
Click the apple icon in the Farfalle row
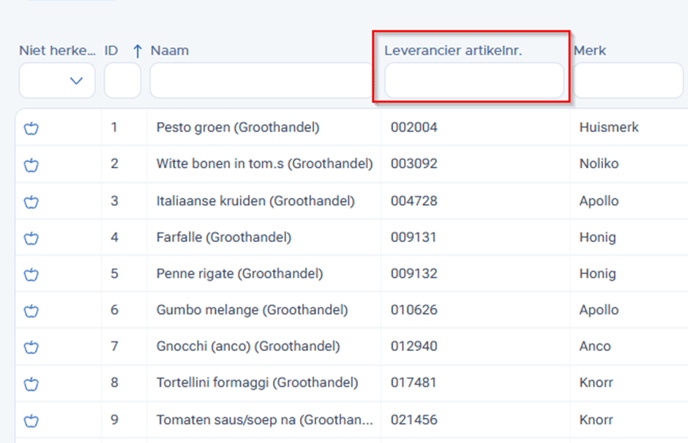(31, 238)
